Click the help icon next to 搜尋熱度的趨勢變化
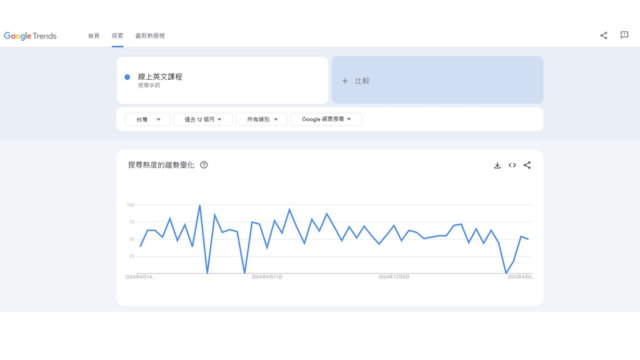The image size is (640, 360). 204,165
